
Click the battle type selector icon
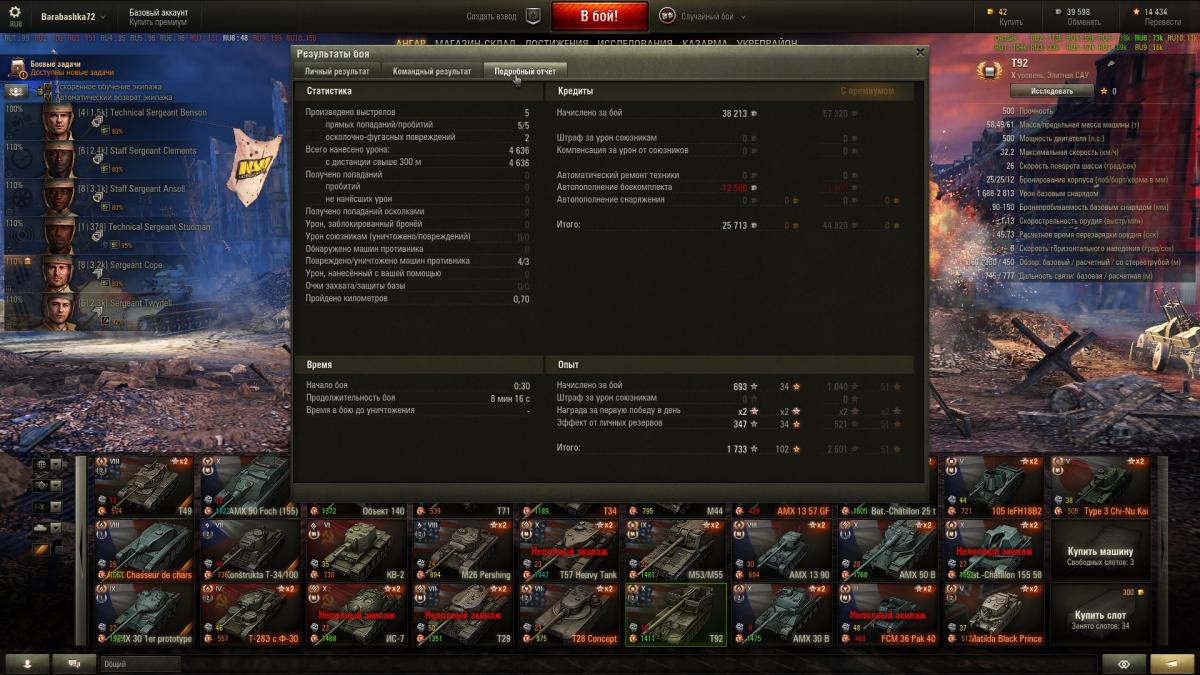pyautogui.click(x=667, y=16)
